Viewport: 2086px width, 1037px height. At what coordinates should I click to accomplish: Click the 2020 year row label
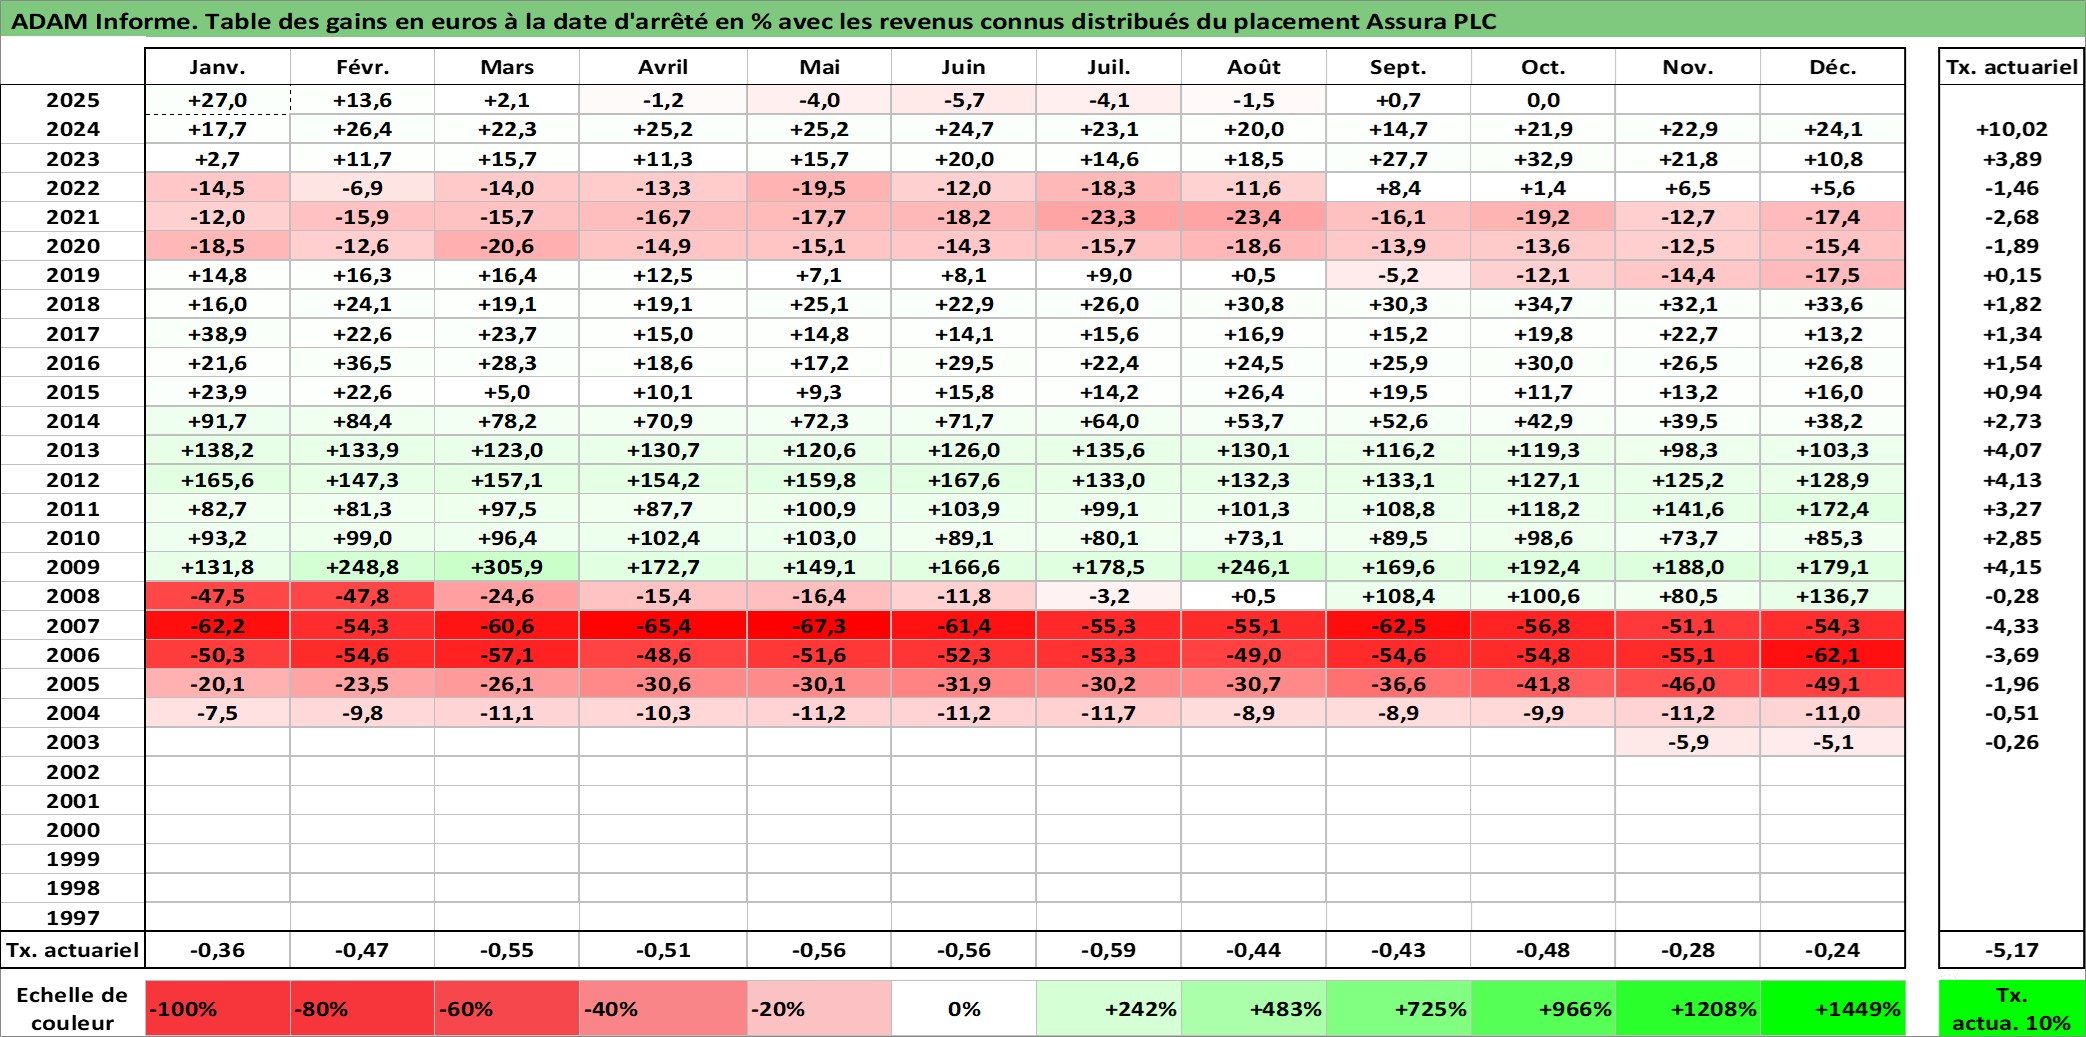click(73, 246)
